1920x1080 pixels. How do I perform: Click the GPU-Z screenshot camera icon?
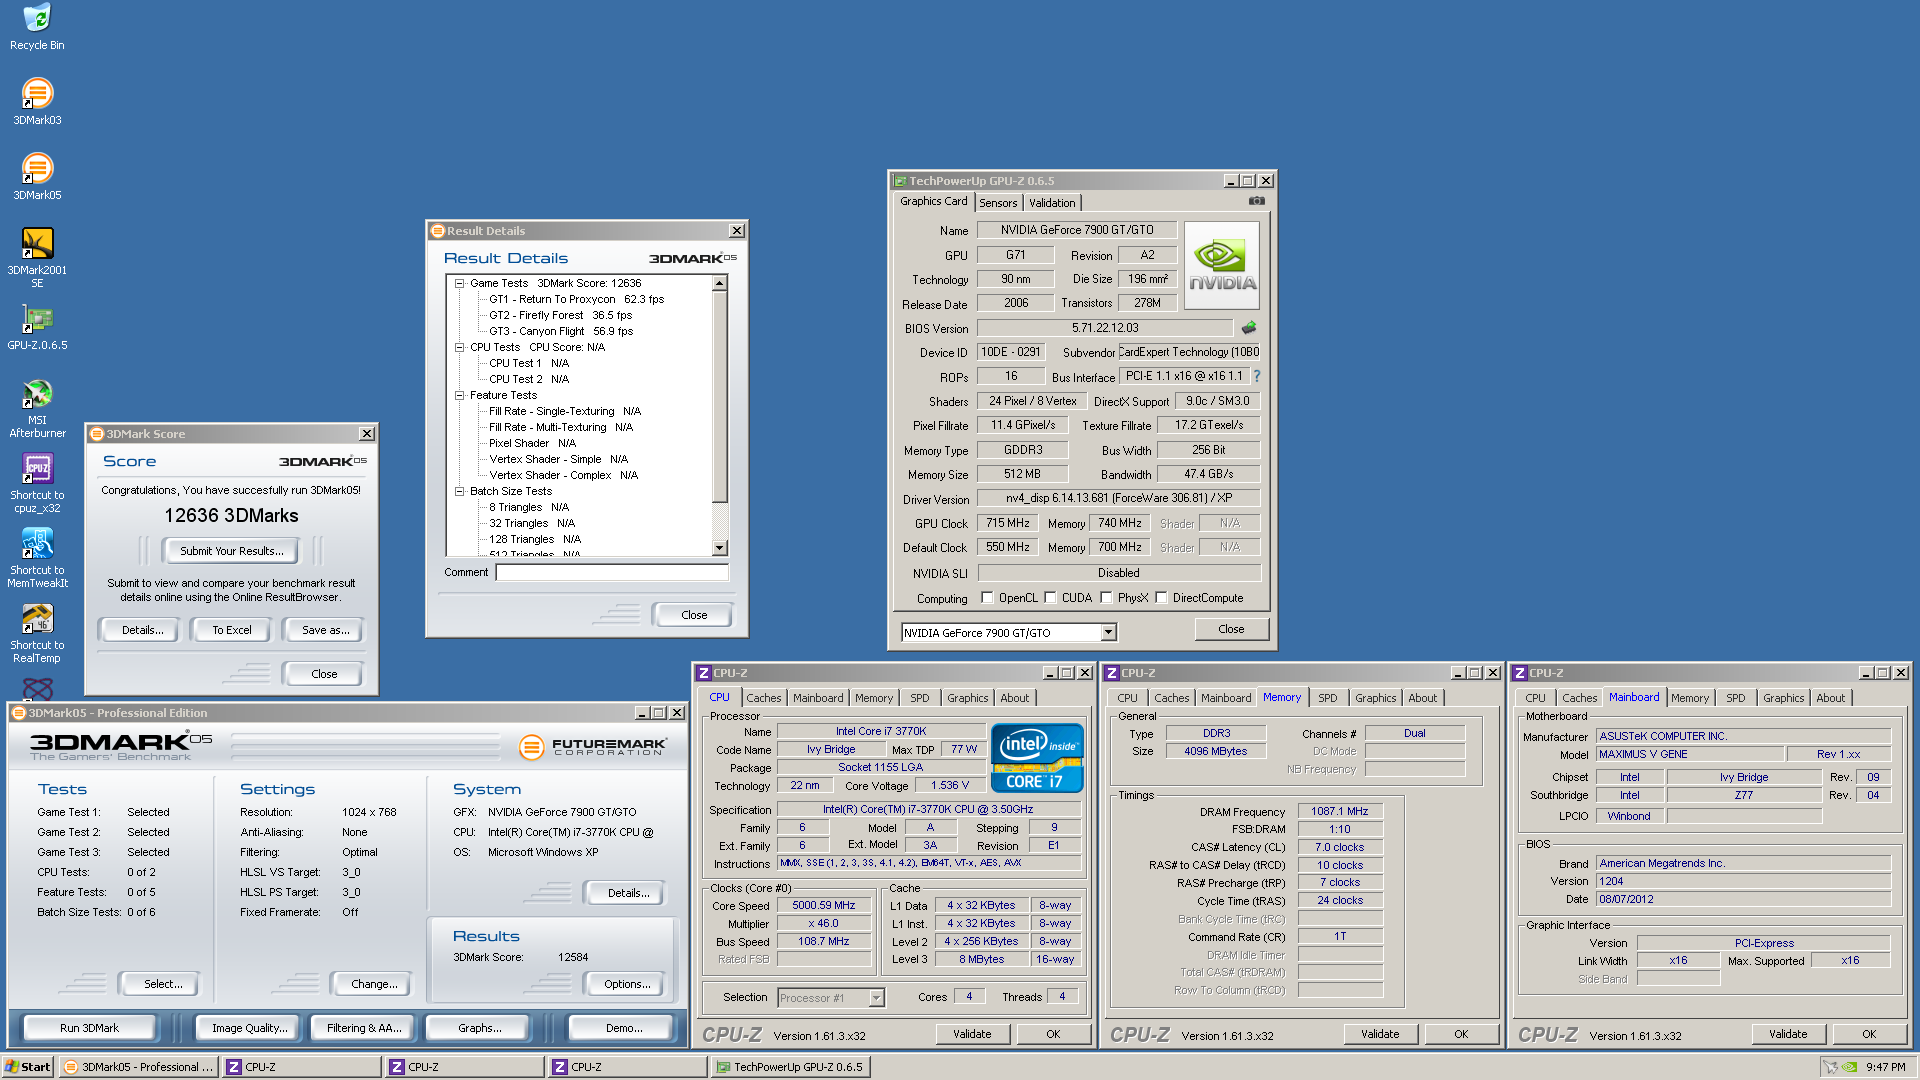(x=1256, y=201)
